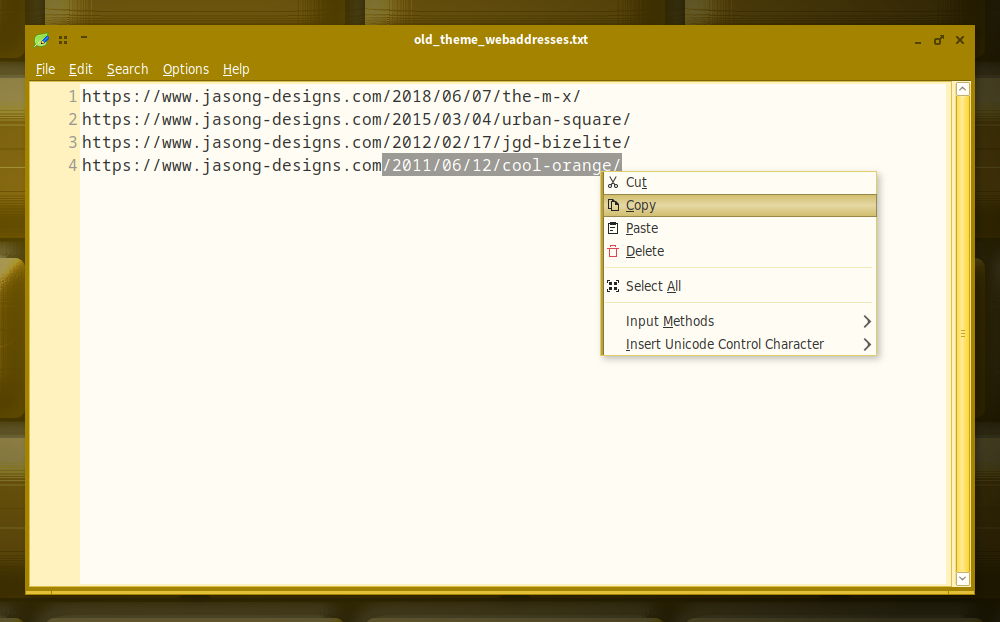Minimize the editor window
The height and width of the screenshot is (622, 1000).
[918, 41]
